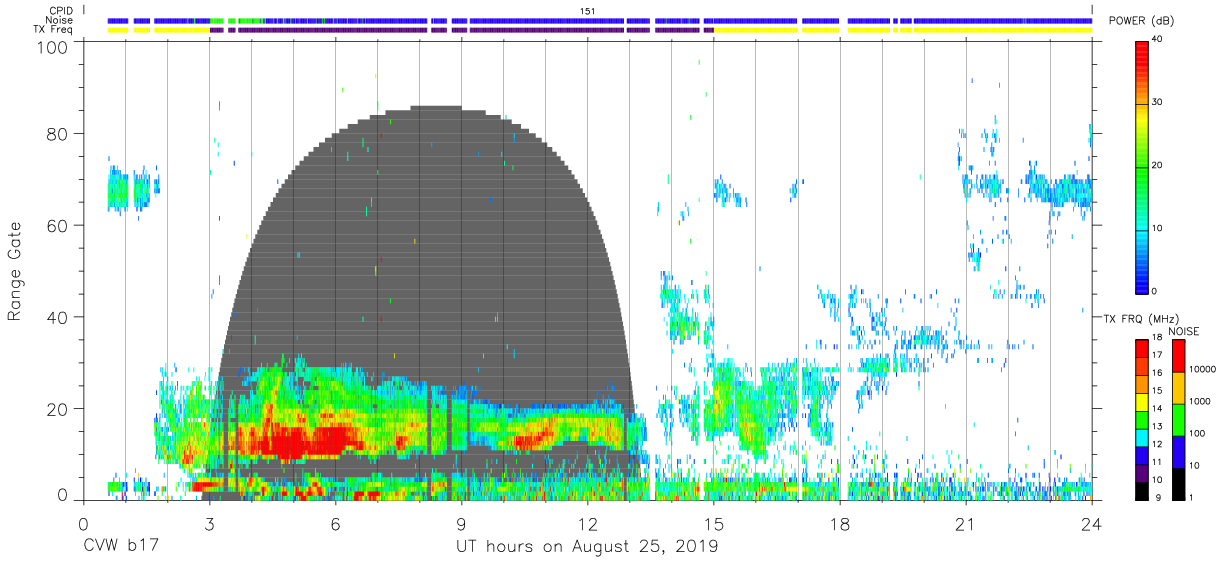Click the 60 tick on Range Gate axis
The width and height of the screenshot is (1228, 567).
point(57,226)
